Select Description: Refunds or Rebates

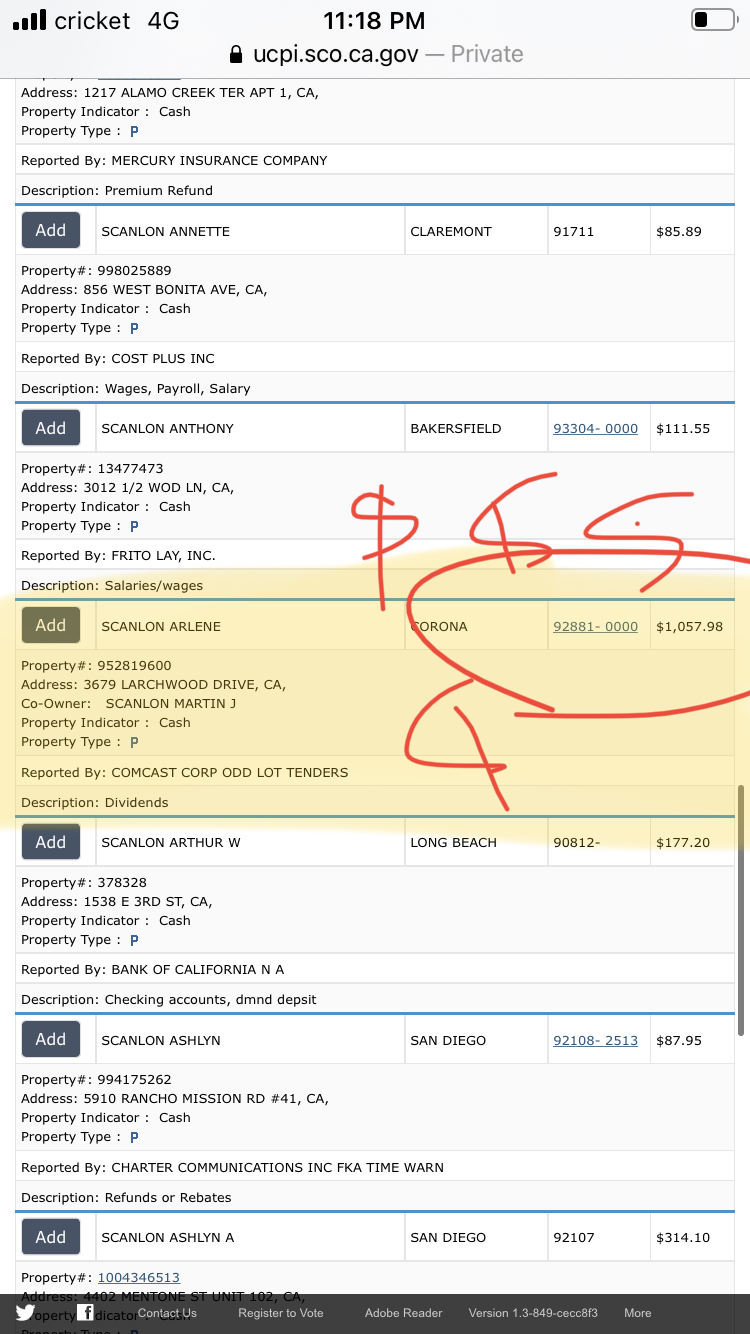tap(126, 1197)
